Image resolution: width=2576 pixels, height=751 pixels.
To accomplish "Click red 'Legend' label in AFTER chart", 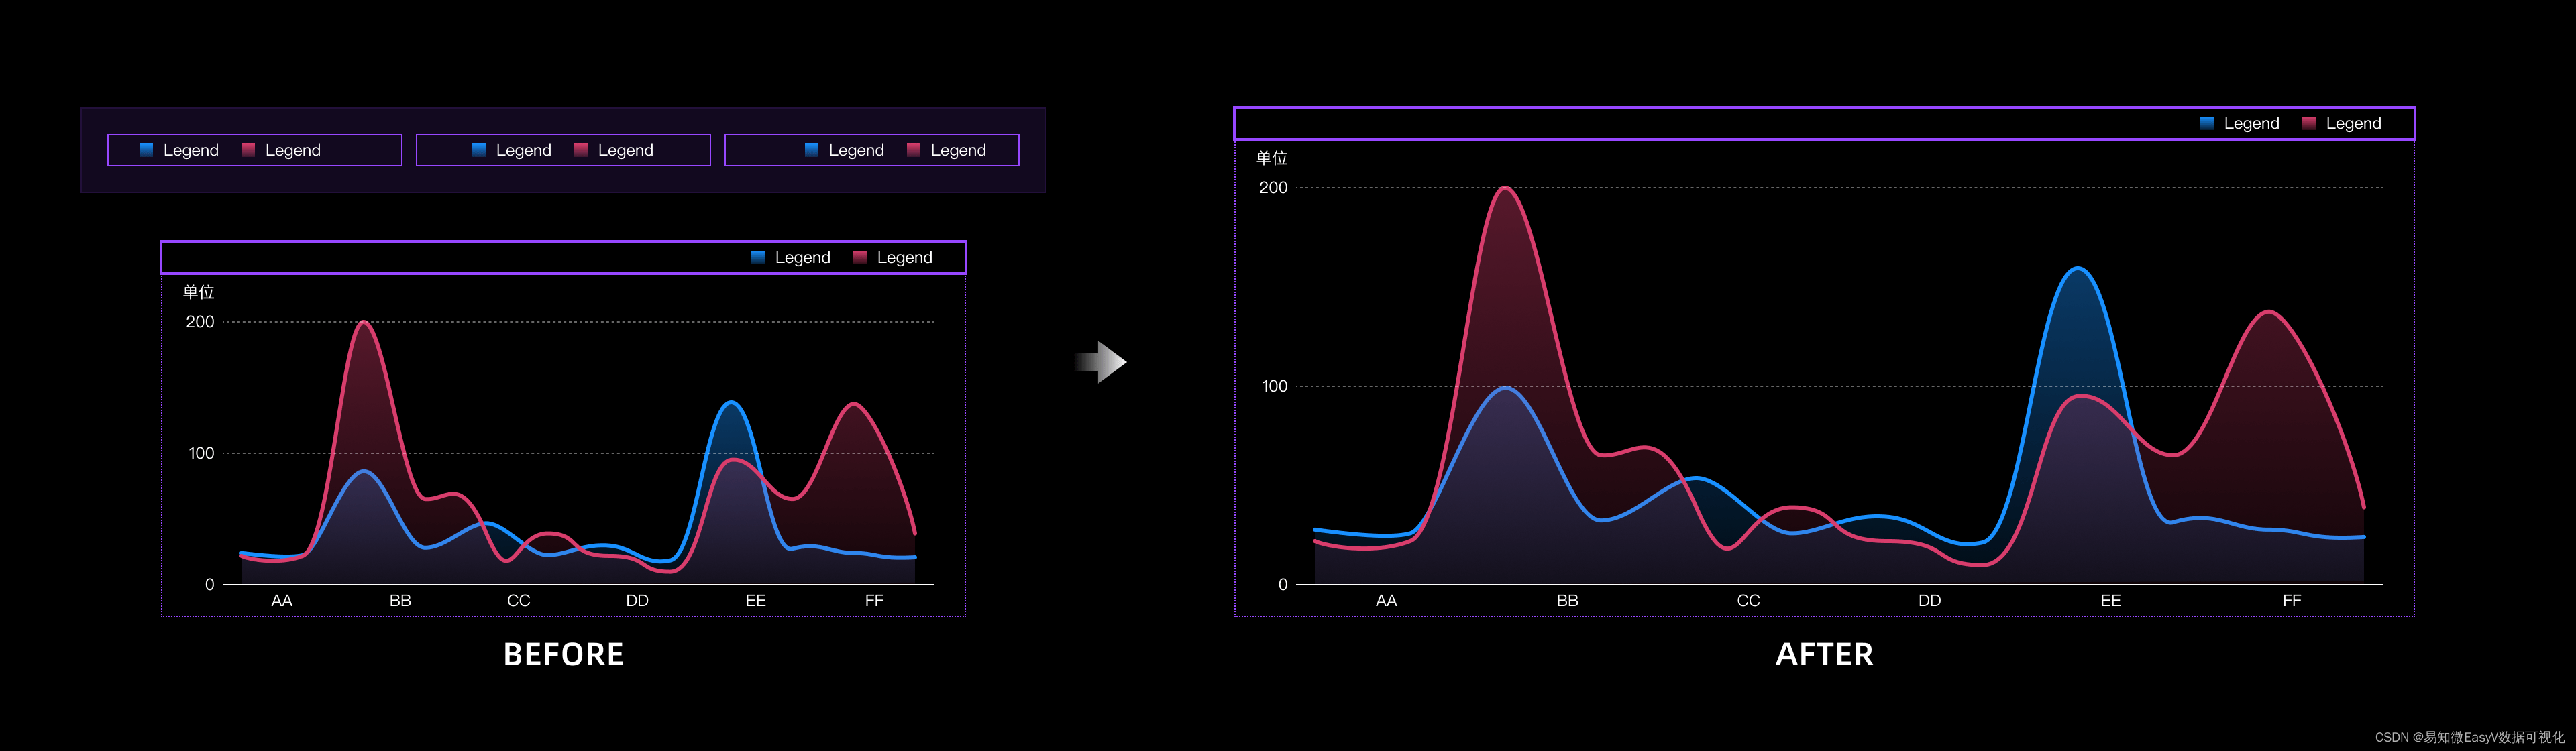I will [x=2354, y=123].
